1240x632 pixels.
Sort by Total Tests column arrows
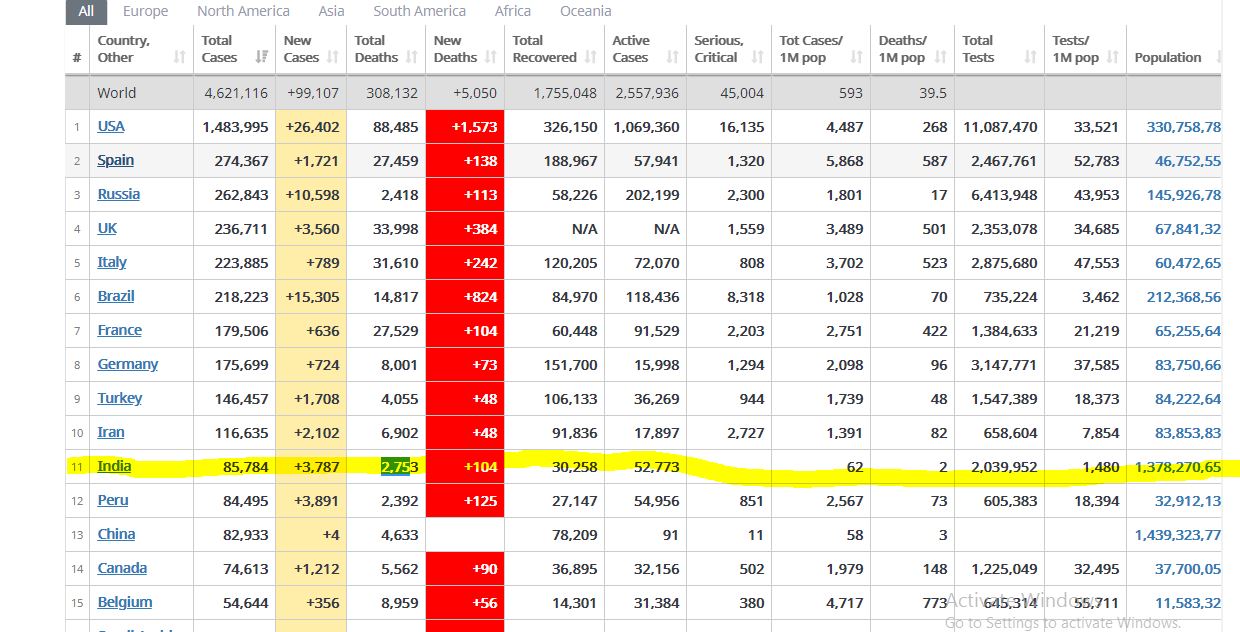[x=1031, y=58]
